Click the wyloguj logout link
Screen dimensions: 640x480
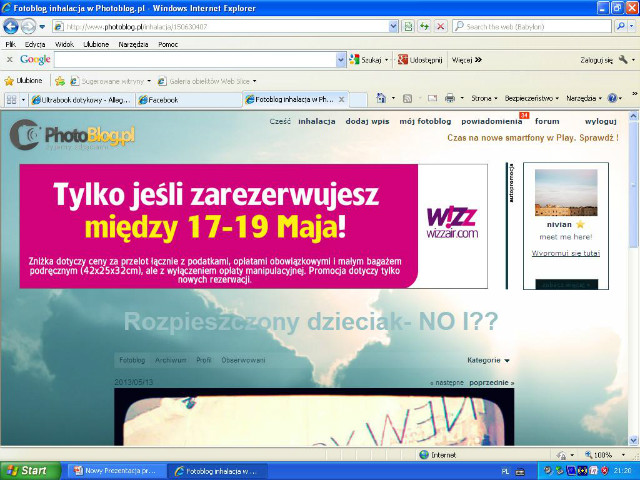tap(600, 121)
